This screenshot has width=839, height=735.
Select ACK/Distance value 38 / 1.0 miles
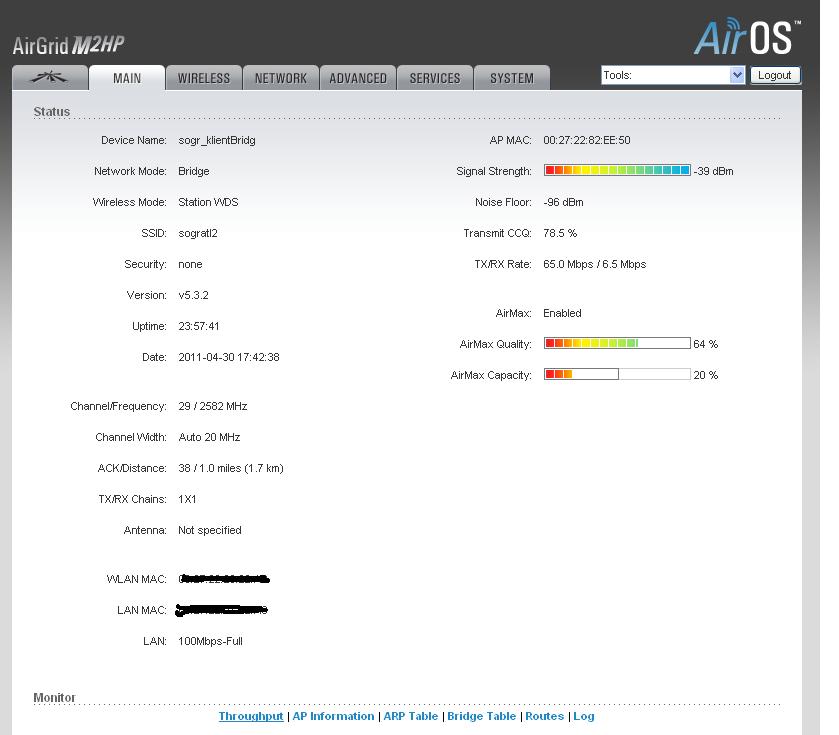[x=210, y=469]
